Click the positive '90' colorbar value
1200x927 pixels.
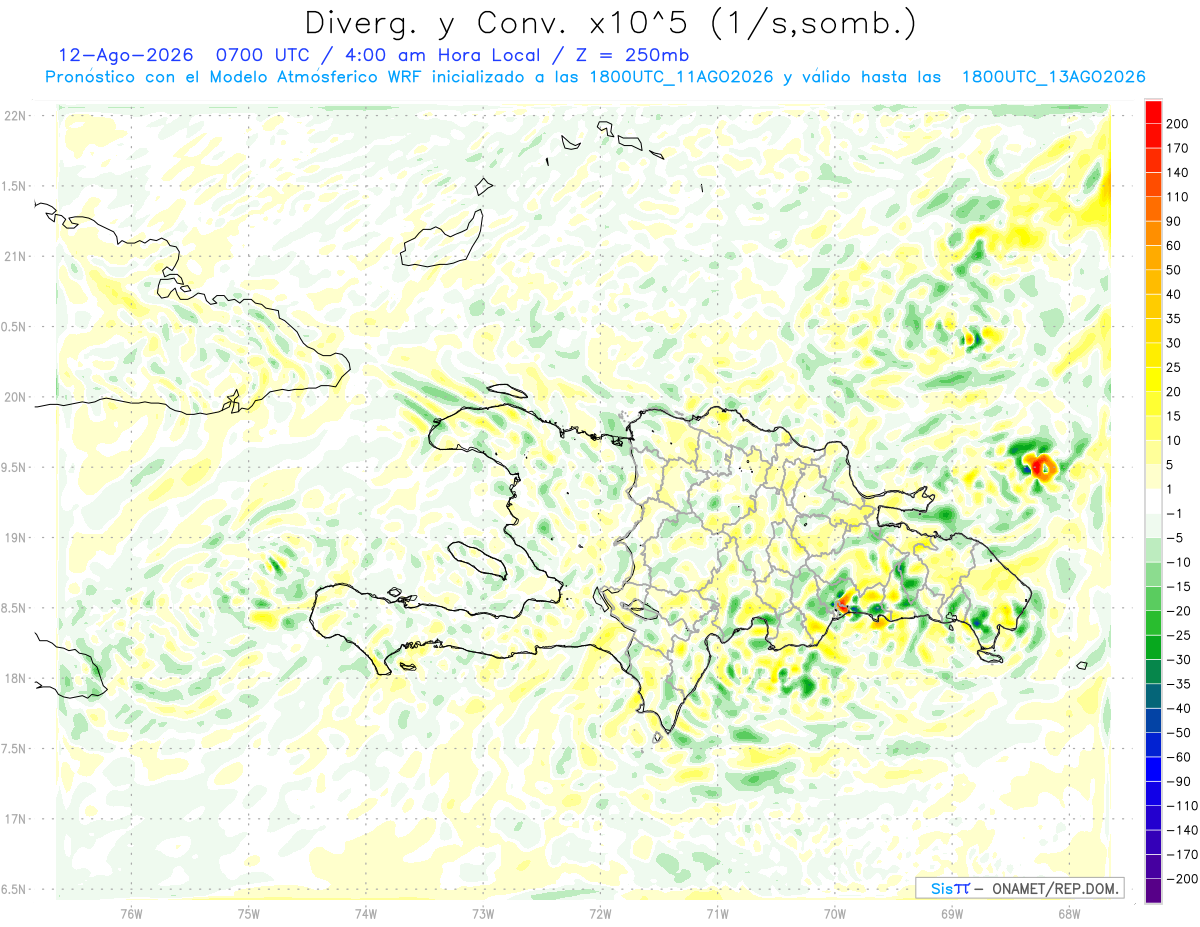(x=1174, y=221)
